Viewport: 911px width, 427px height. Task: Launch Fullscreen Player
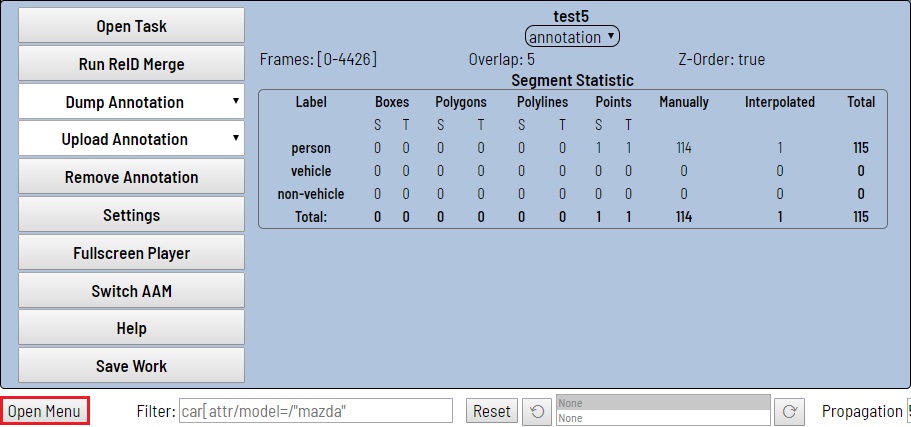[x=132, y=253]
